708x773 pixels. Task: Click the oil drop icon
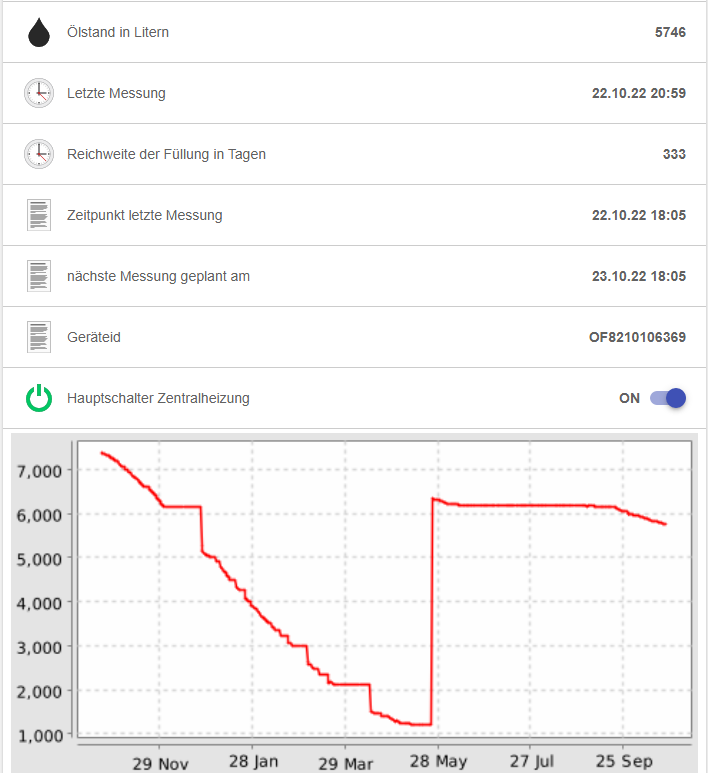pos(39,33)
